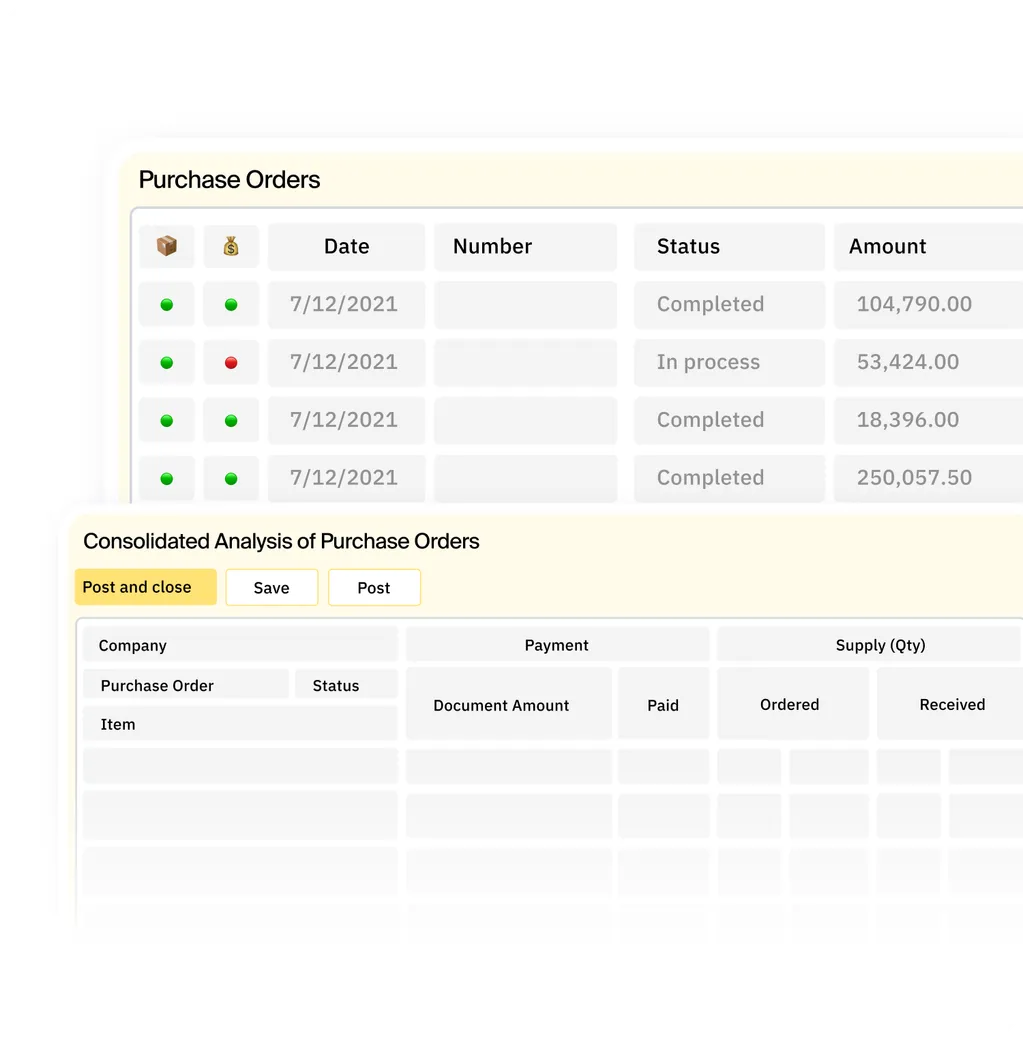Image resolution: width=1023 pixels, height=1038 pixels.
Task: Click the Document Amount column header
Action: point(509,704)
